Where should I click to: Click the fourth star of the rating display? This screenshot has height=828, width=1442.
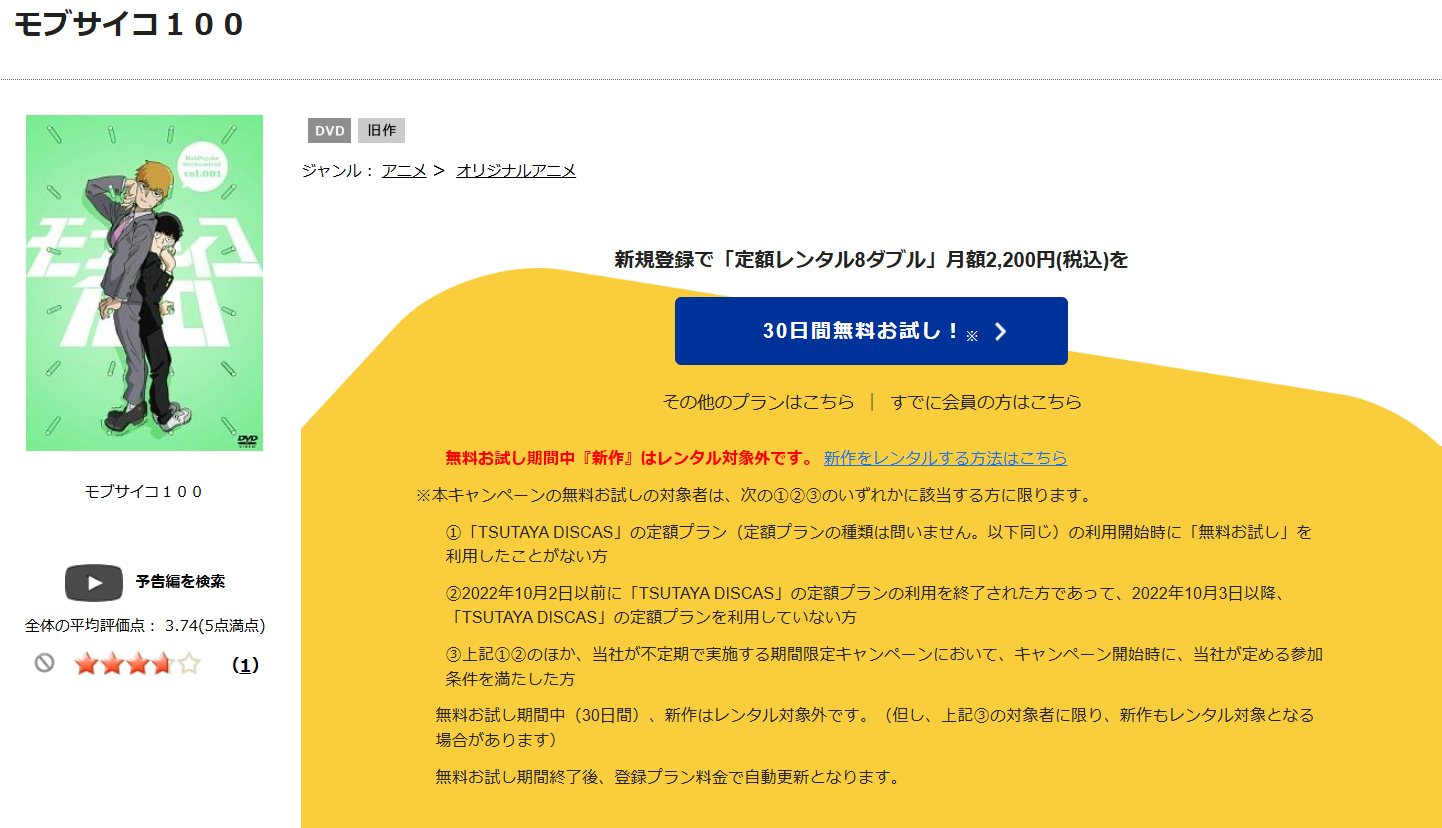164,662
